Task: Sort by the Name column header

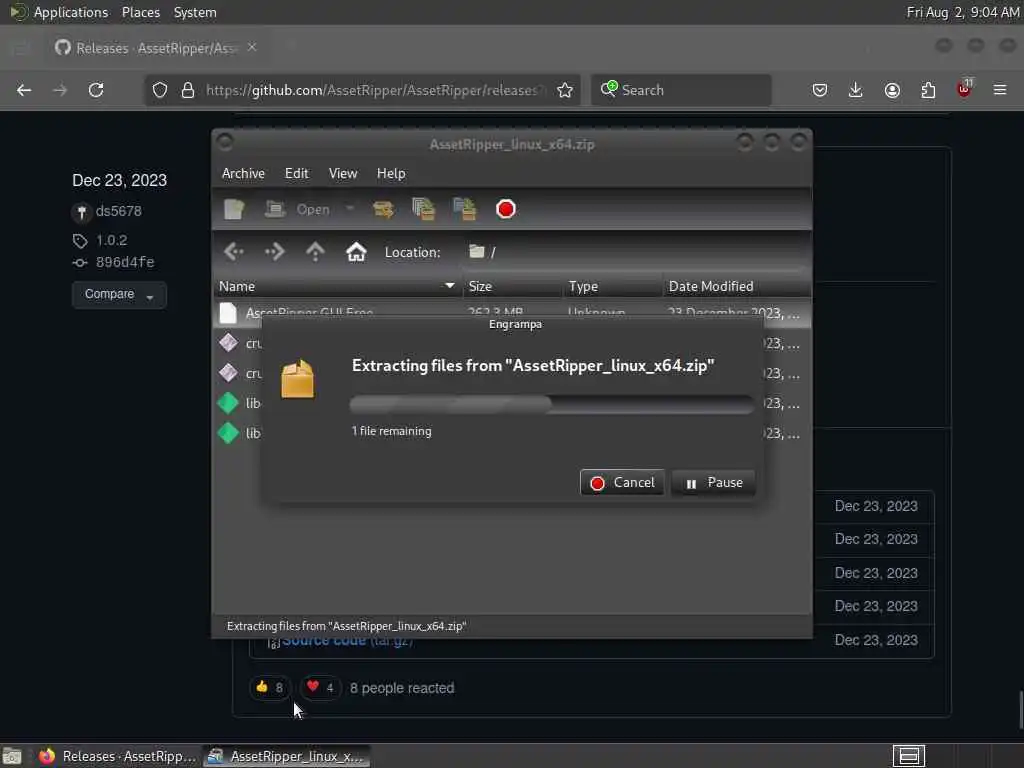Action: point(337,286)
